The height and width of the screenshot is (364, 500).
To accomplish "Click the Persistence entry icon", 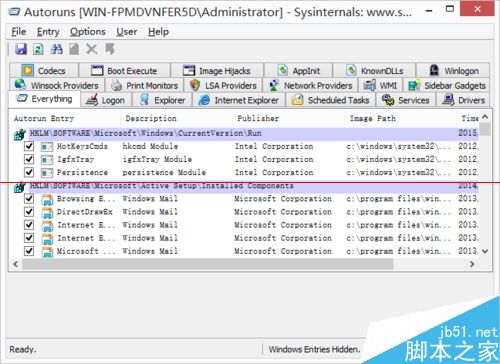I will coord(47,172).
